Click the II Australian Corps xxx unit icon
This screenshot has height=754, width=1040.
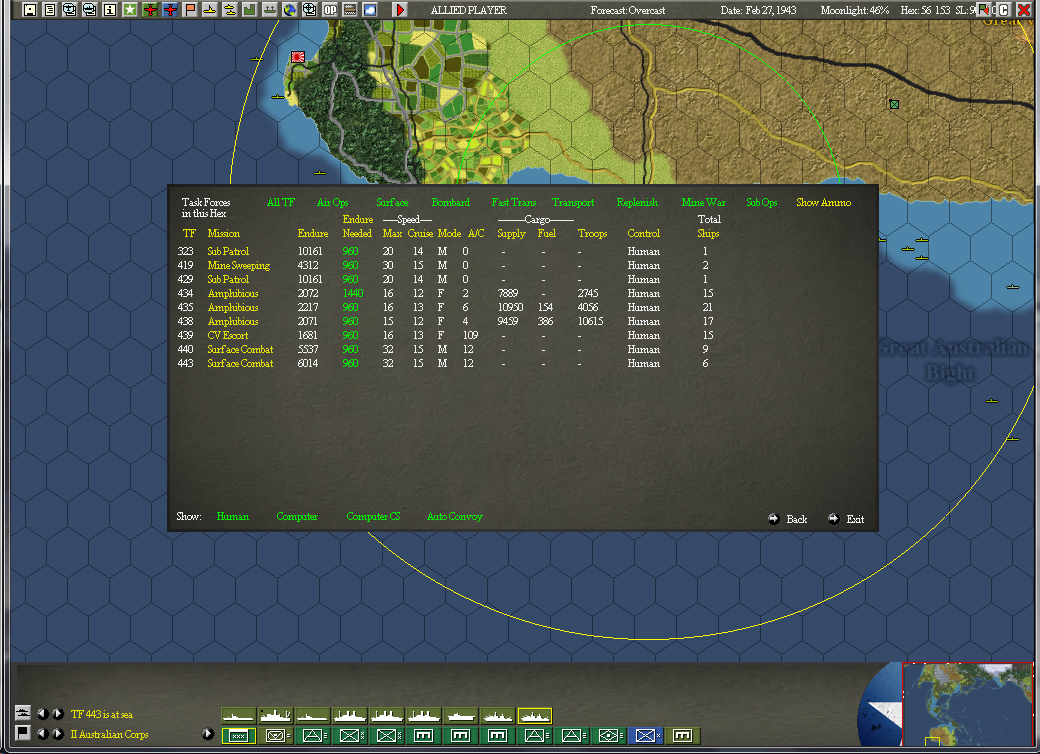tap(236, 735)
